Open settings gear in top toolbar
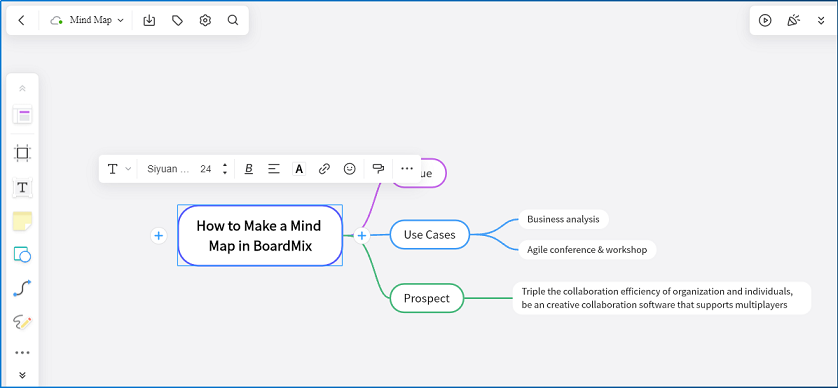This screenshot has width=838, height=388. click(205, 20)
